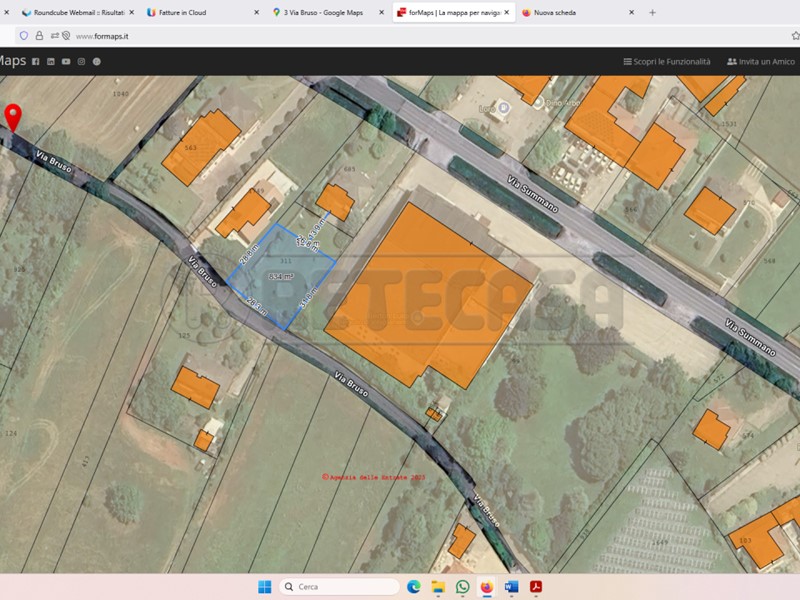This screenshot has height=600, width=800.
Task: Open the Firefox tracking protection shield
Action: (x=24, y=35)
